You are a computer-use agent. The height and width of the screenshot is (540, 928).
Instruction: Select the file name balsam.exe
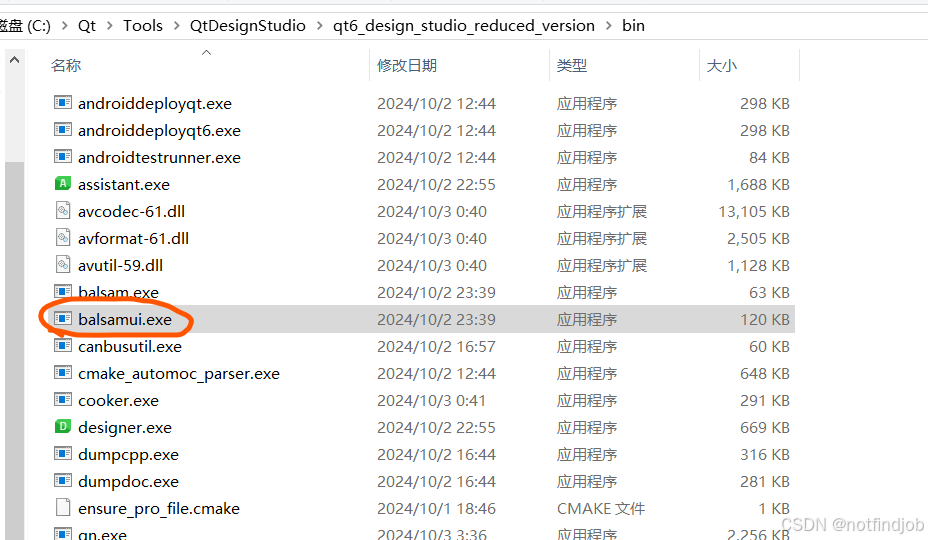tap(118, 292)
